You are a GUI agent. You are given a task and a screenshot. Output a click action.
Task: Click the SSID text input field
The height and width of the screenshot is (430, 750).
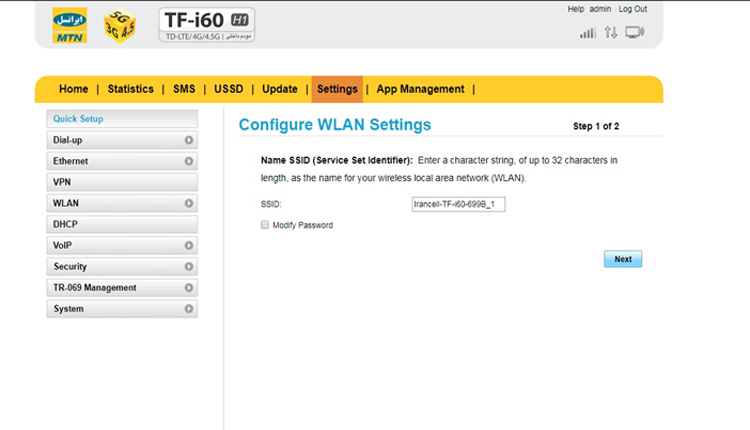tap(459, 204)
